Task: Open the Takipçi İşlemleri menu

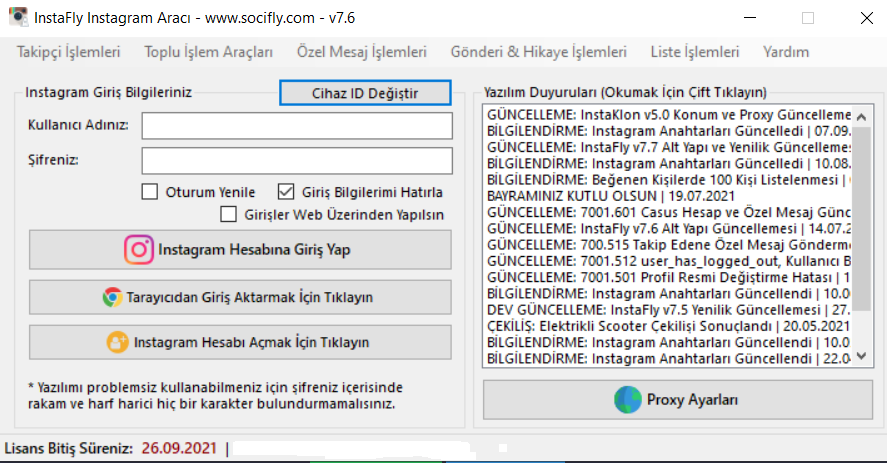Action: pos(68,52)
